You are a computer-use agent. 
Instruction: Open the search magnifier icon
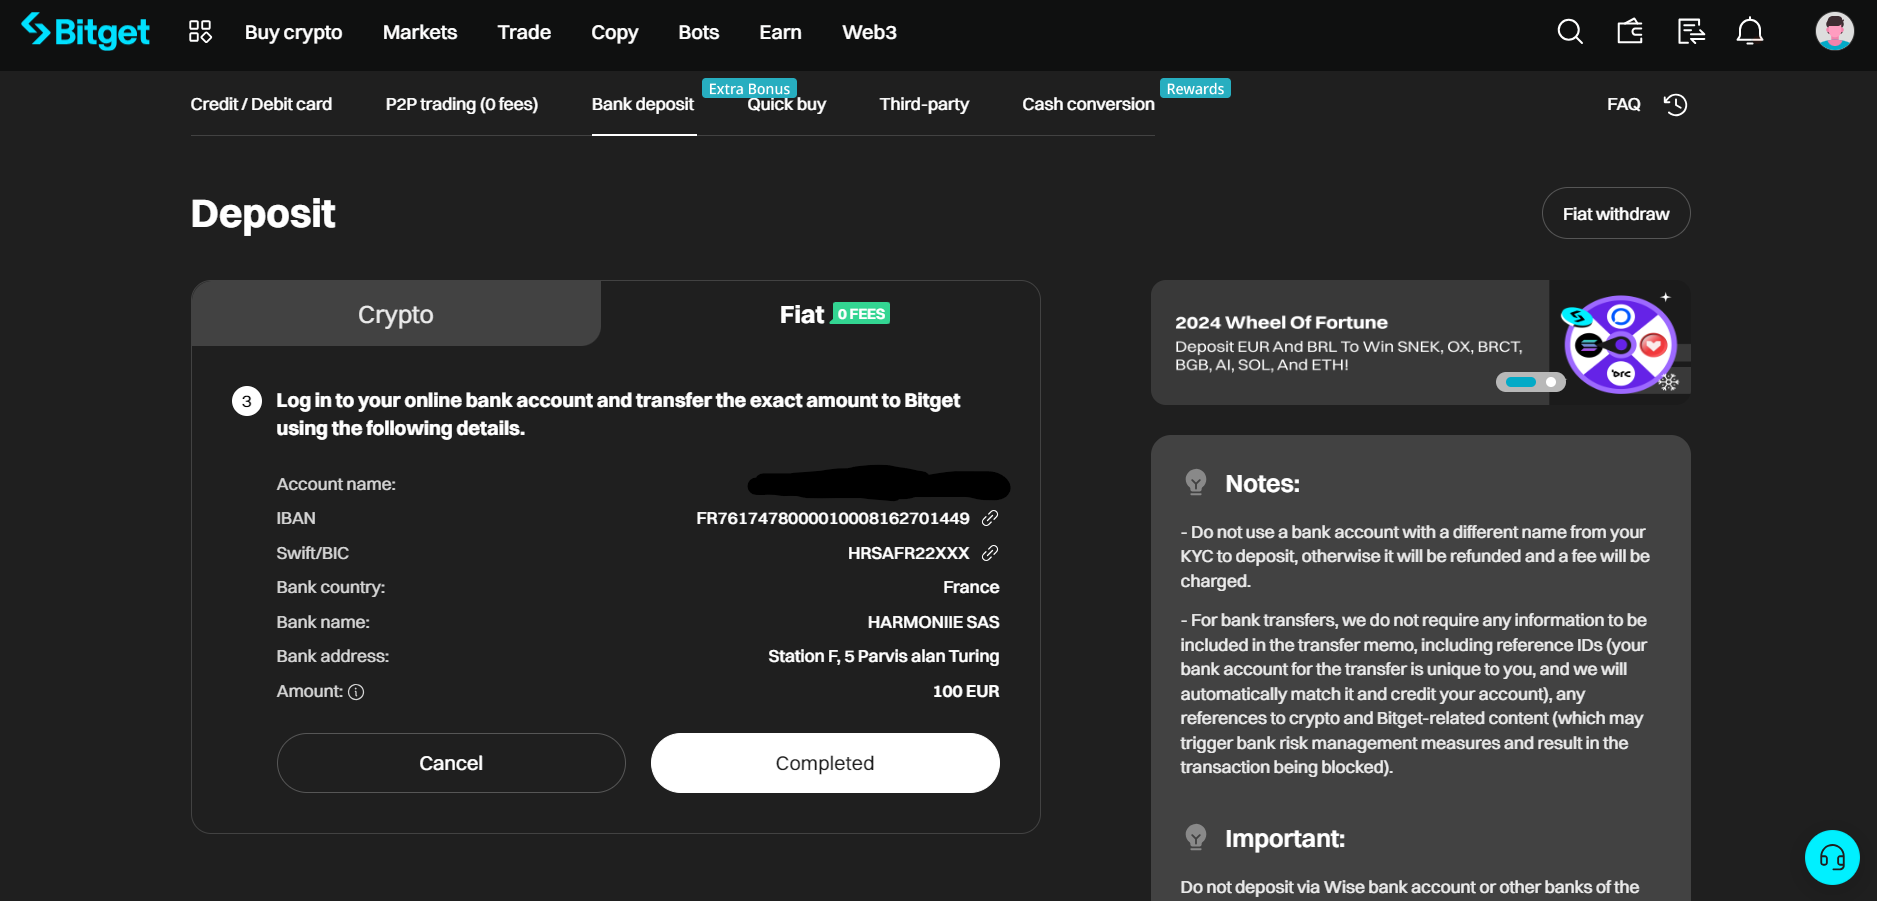pos(1570,32)
